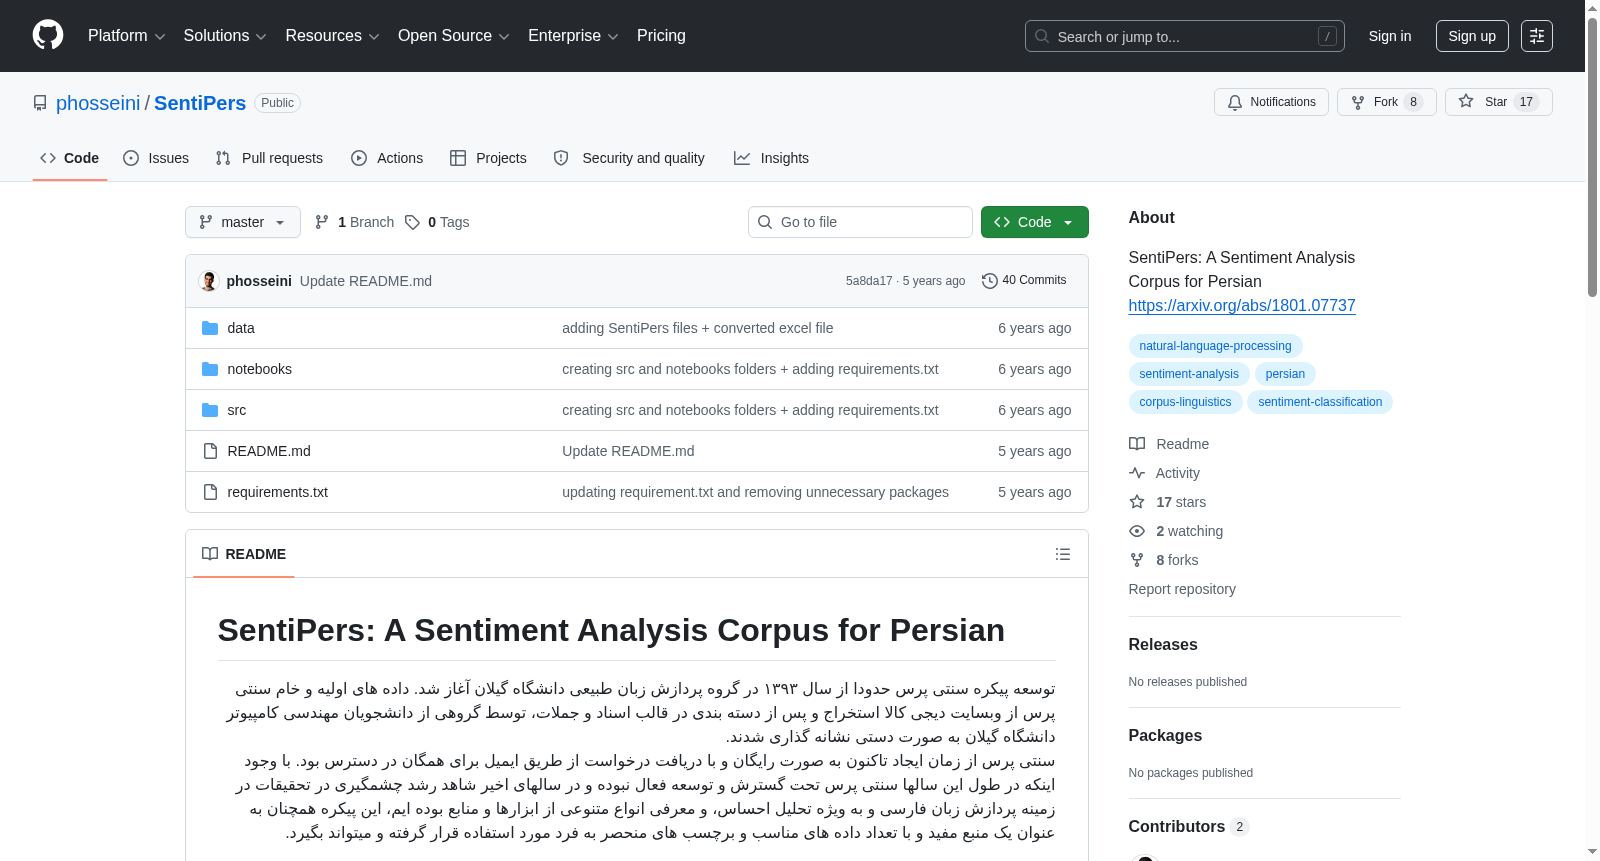Open the Pricing page
This screenshot has height=861, width=1600.
point(661,36)
